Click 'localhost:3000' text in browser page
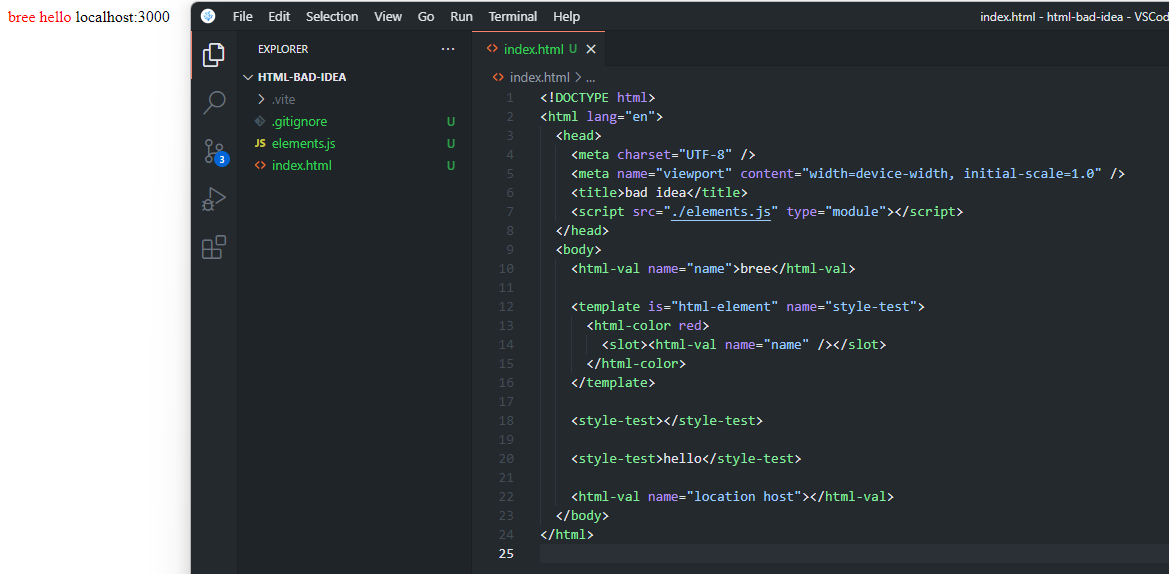1169x574 pixels. coord(122,16)
